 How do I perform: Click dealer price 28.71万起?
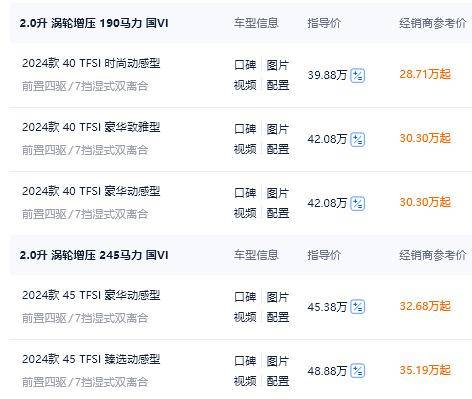(x=425, y=74)
